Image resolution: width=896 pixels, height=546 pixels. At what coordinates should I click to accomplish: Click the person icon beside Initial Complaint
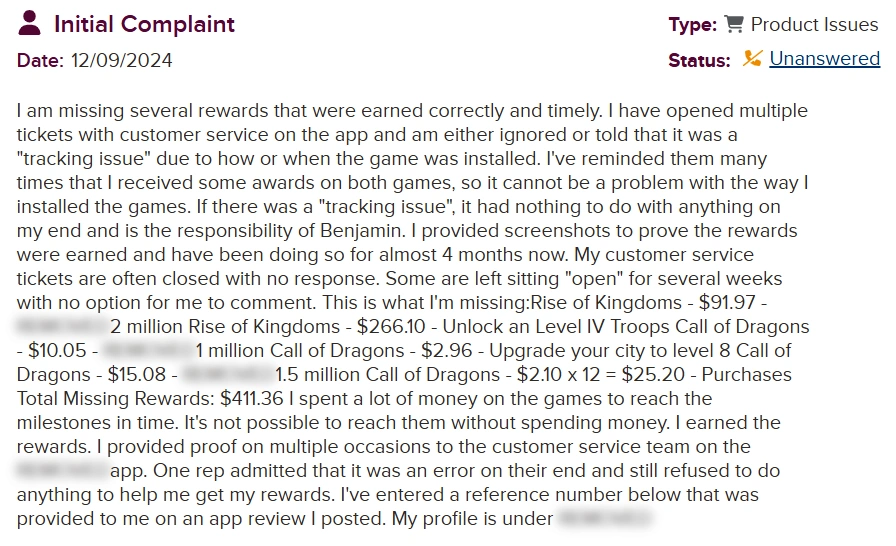click(x=31, y=23)
